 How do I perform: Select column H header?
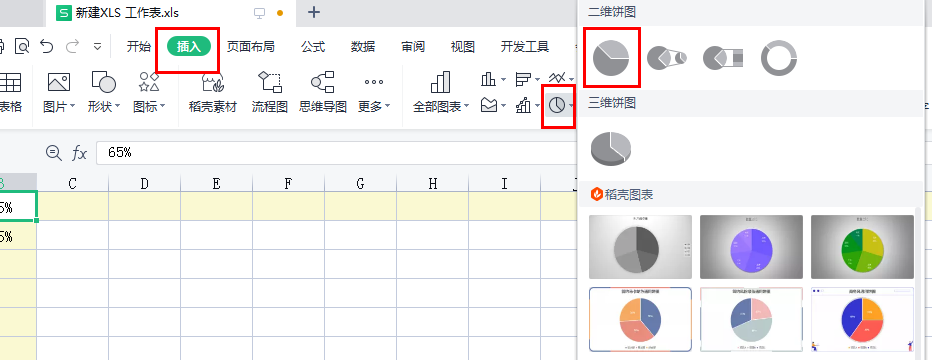(433, 183)
